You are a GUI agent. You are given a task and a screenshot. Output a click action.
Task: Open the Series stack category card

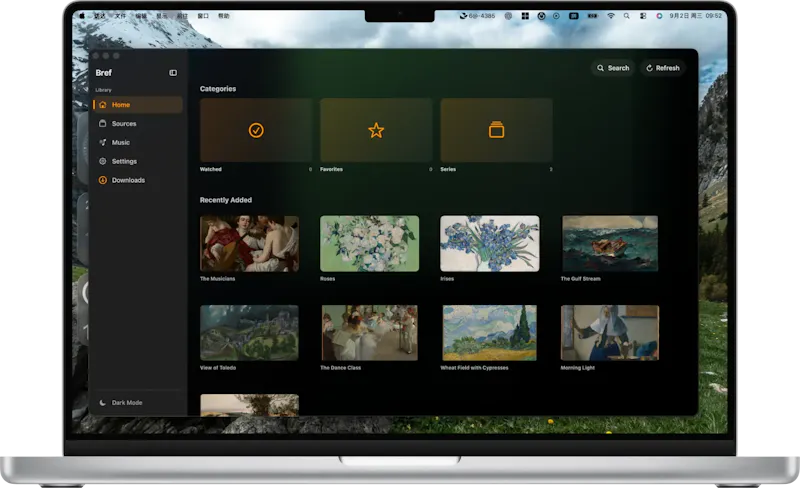click(496, 130)
